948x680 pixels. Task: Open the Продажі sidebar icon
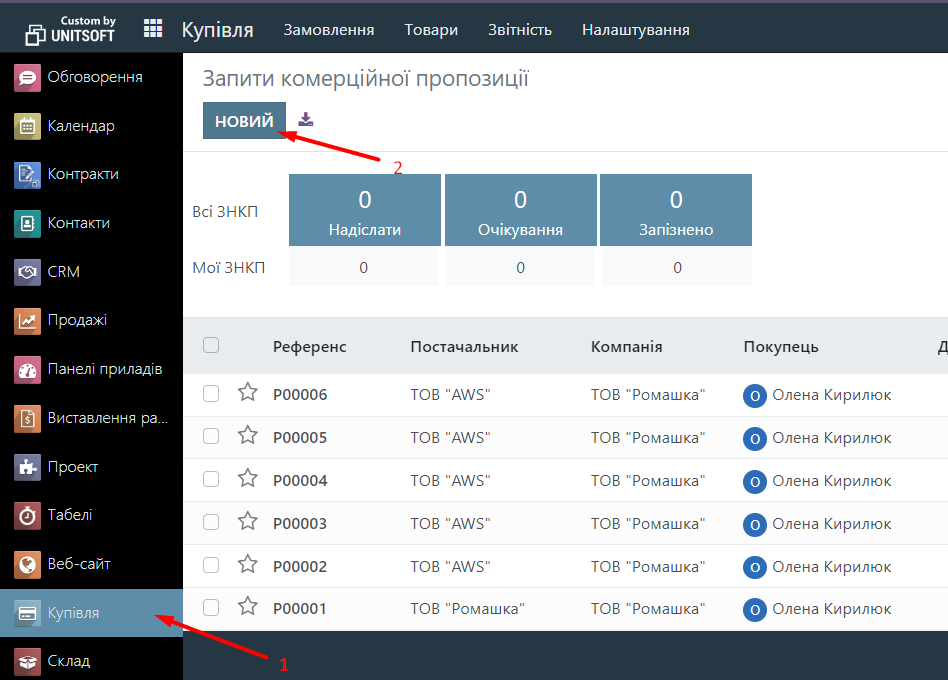tap(28, 320)
